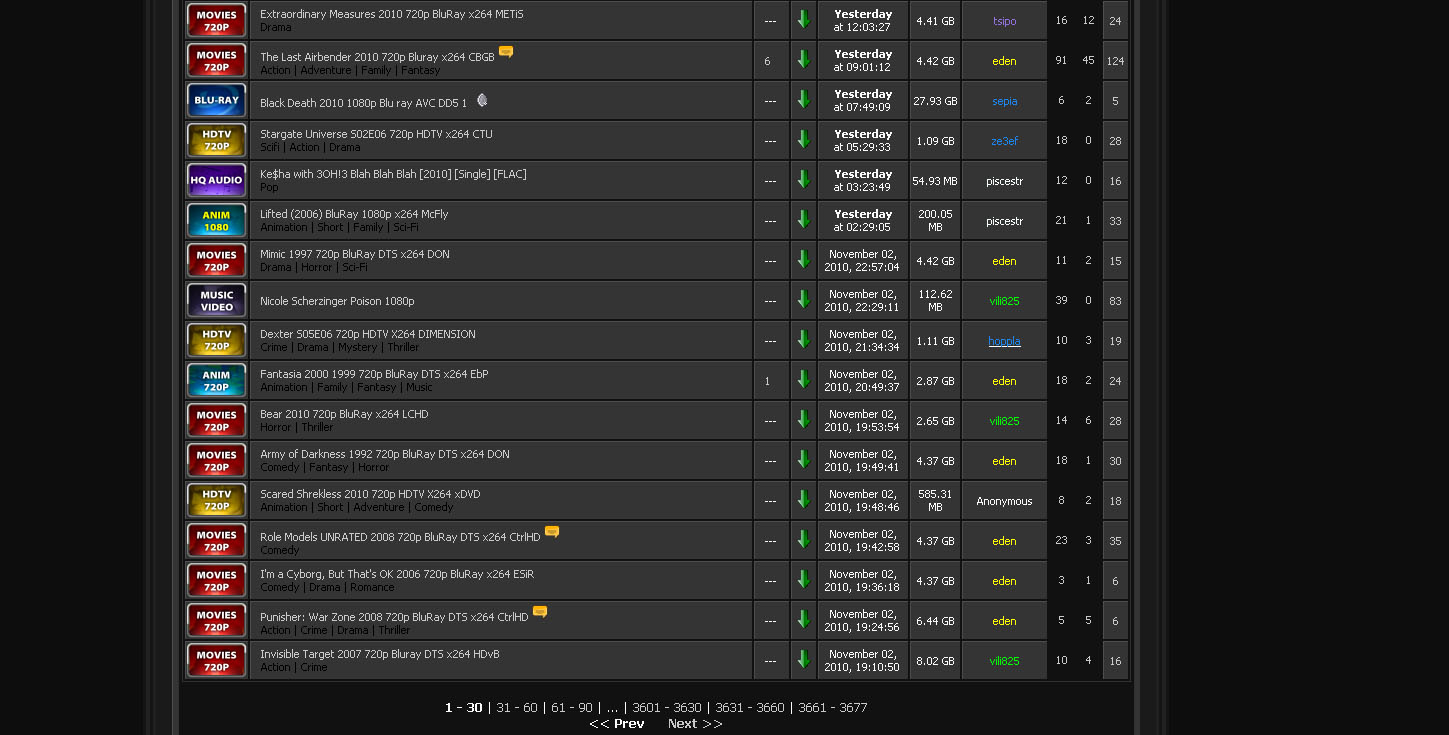Jump to results page 3601 - 3630
Screen dimensions: 1449x735
point(667,708)
